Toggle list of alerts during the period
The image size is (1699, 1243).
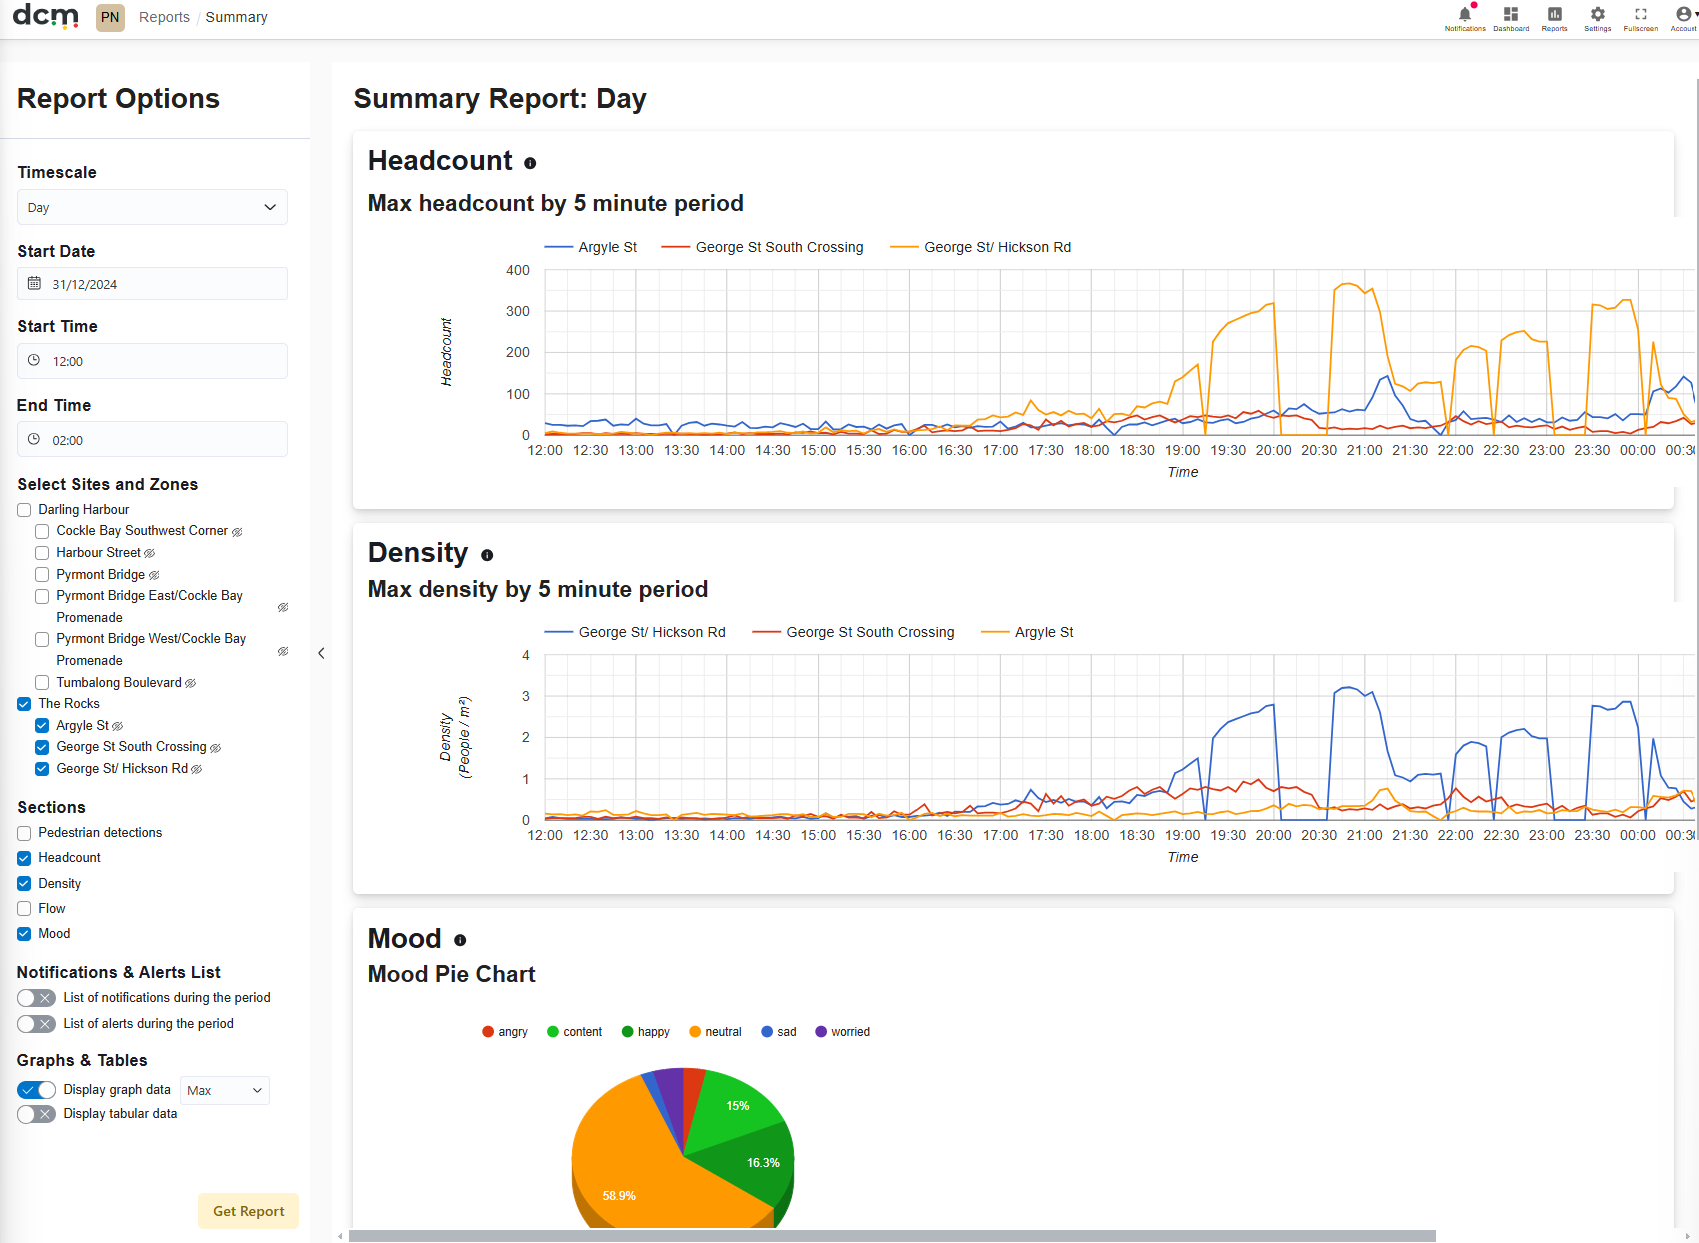pyautogui.click(x=36, y=1024)
